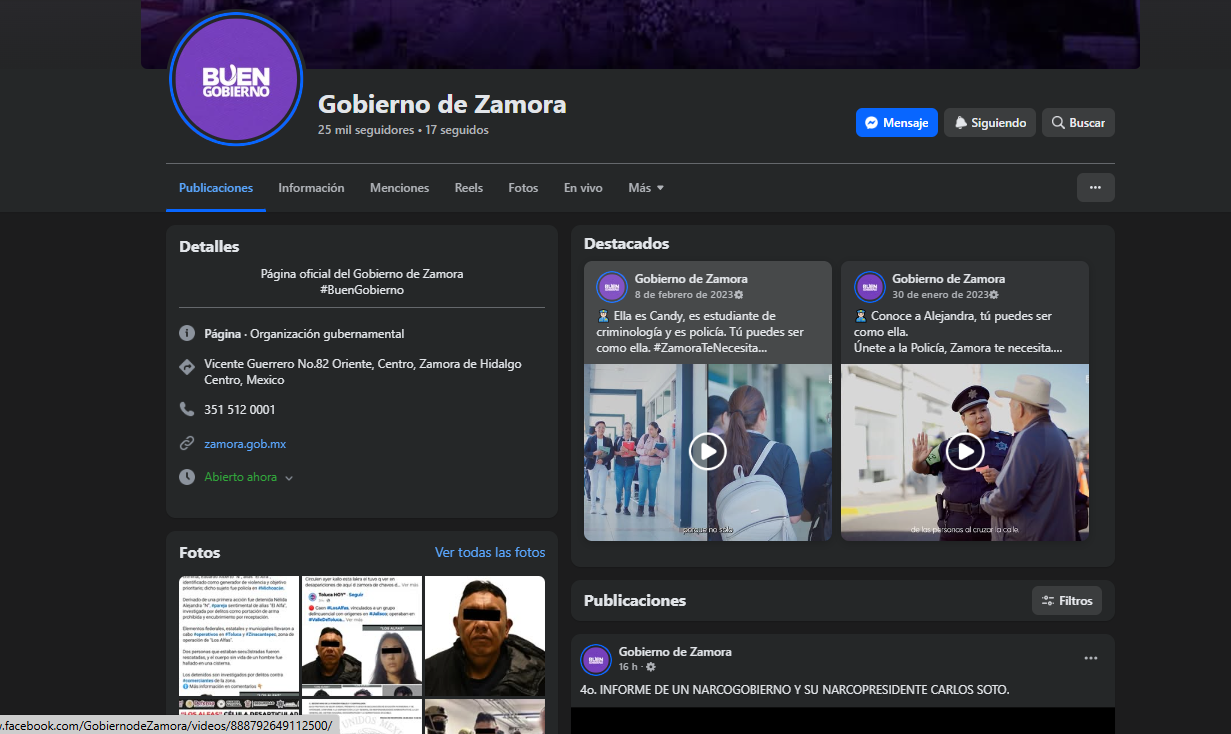This screenshot has height=734, width=1231.
Task: Click the Detalles section heading
Action: coord(209,247)
